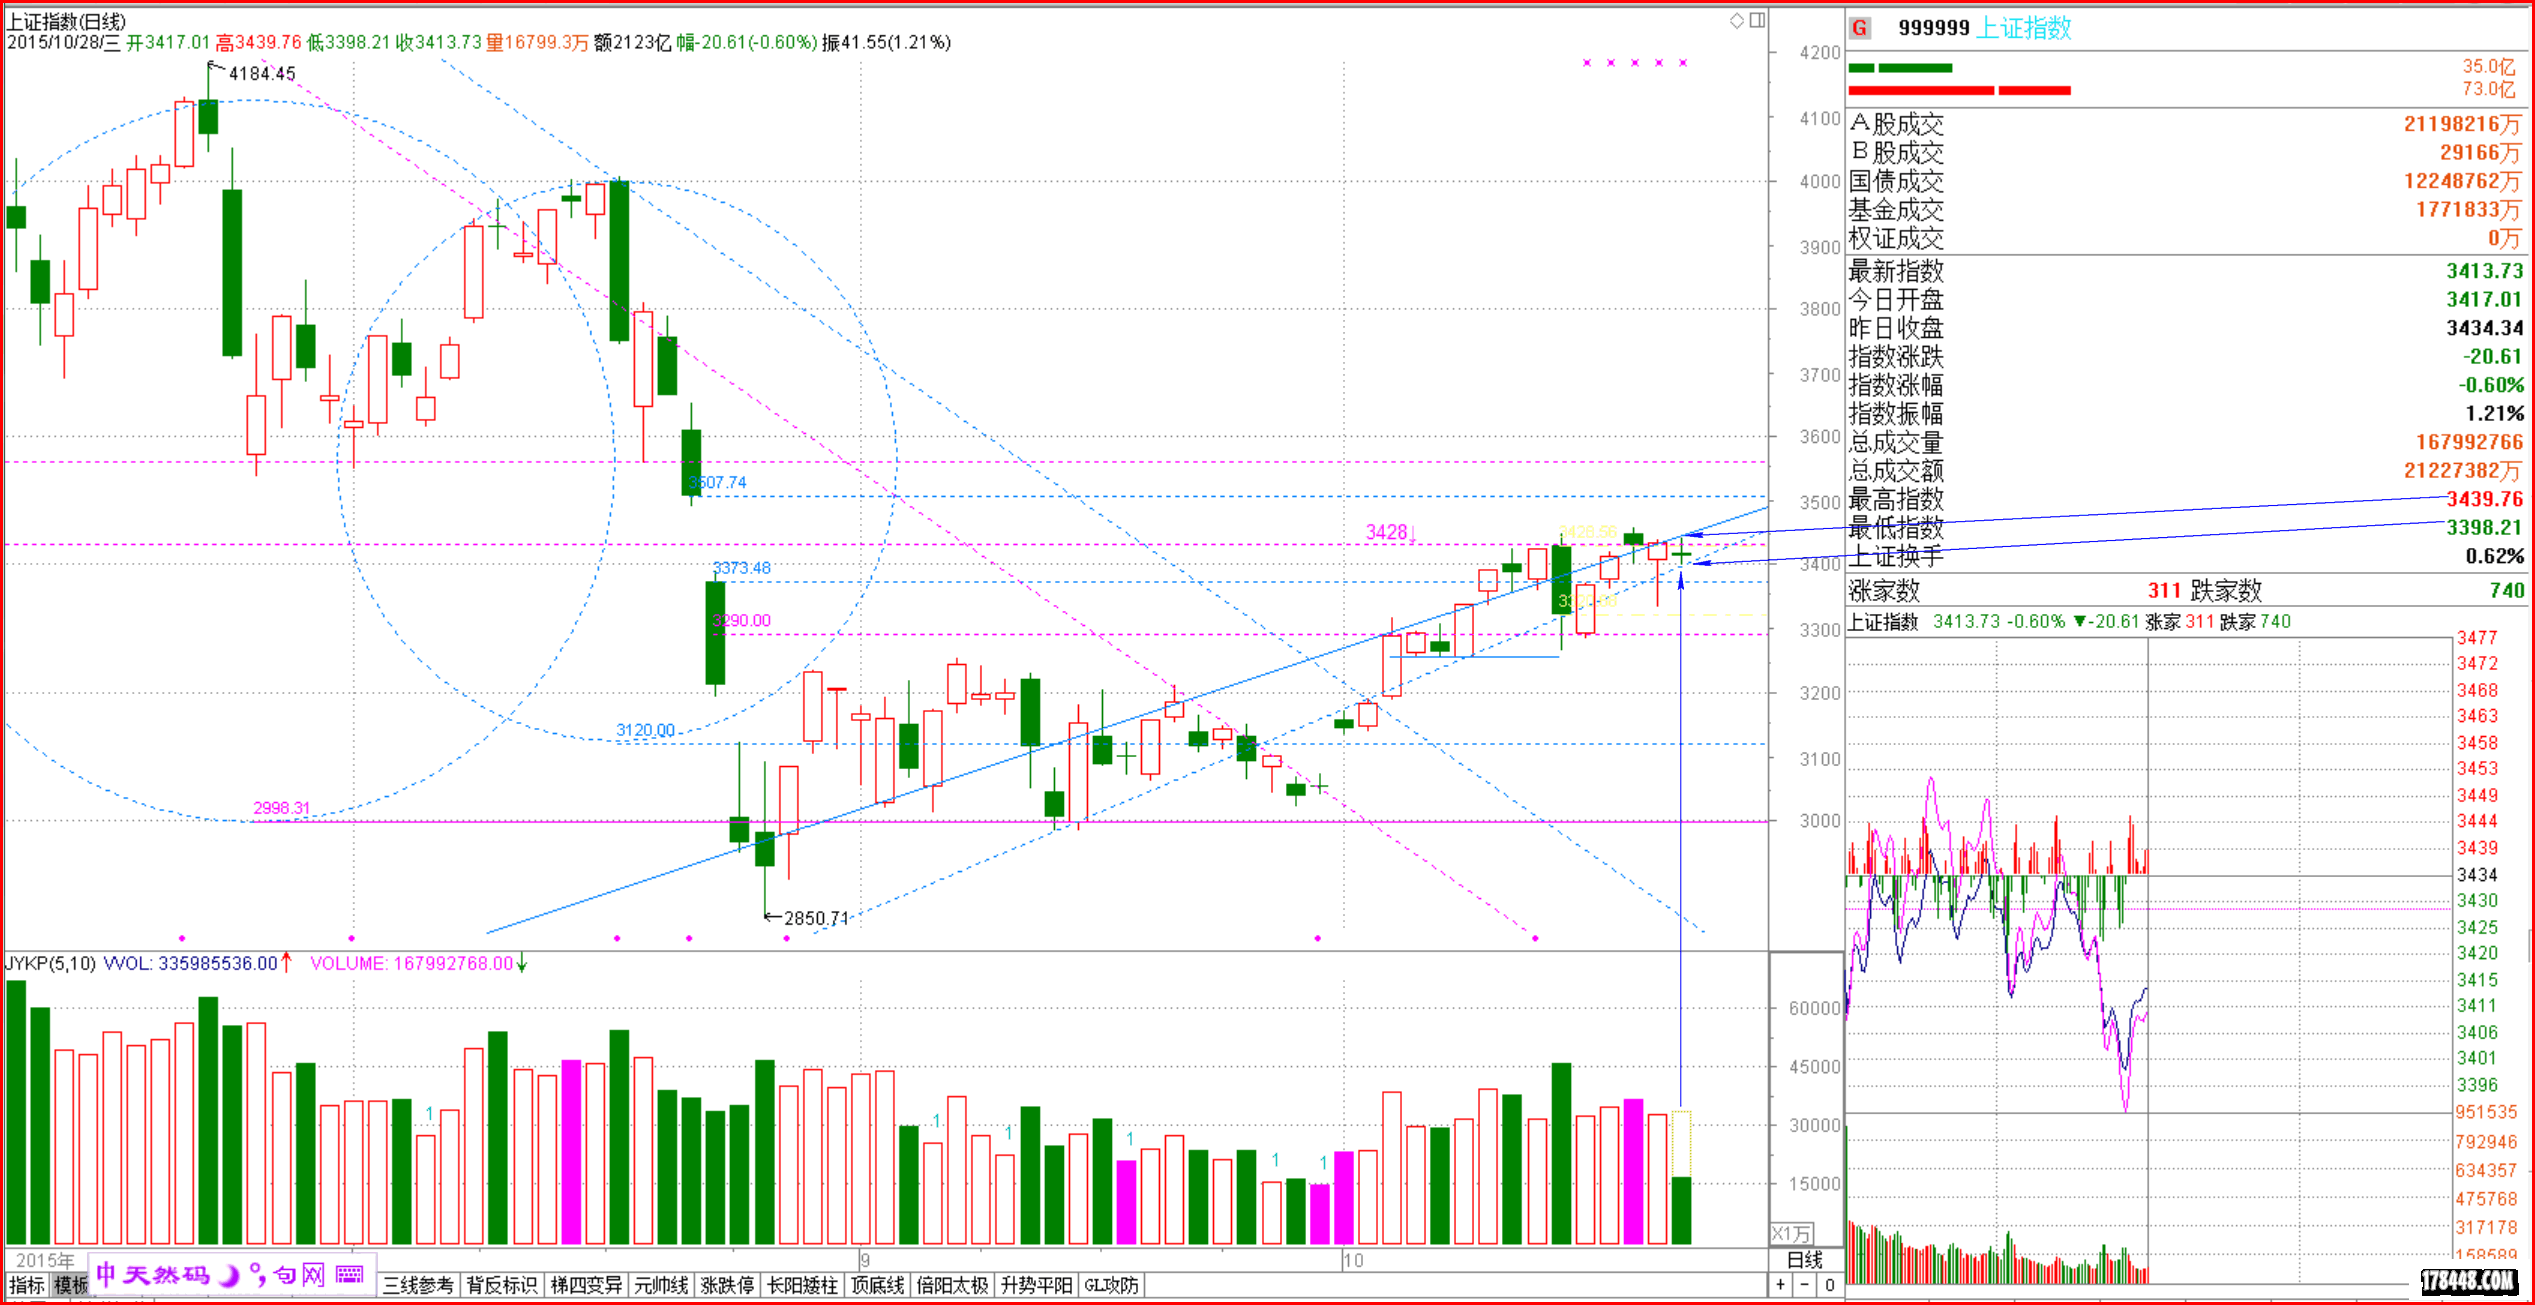
Task: Open the 指标 tab
Action: pyautogui.click(x=26, y=1286)
